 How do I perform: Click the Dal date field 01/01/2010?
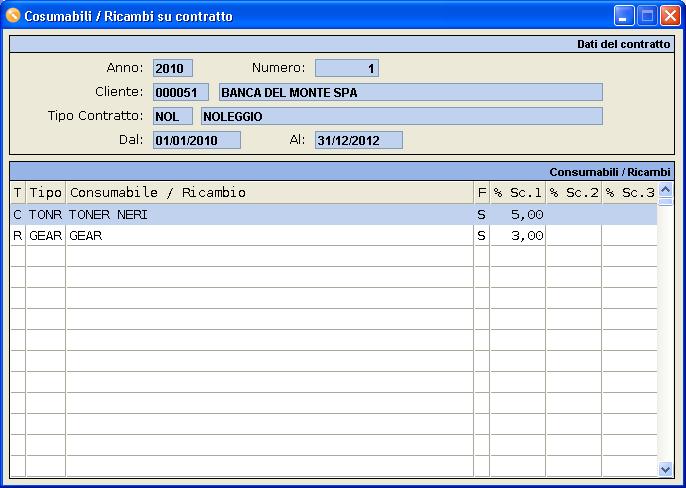tap(196, 140)
